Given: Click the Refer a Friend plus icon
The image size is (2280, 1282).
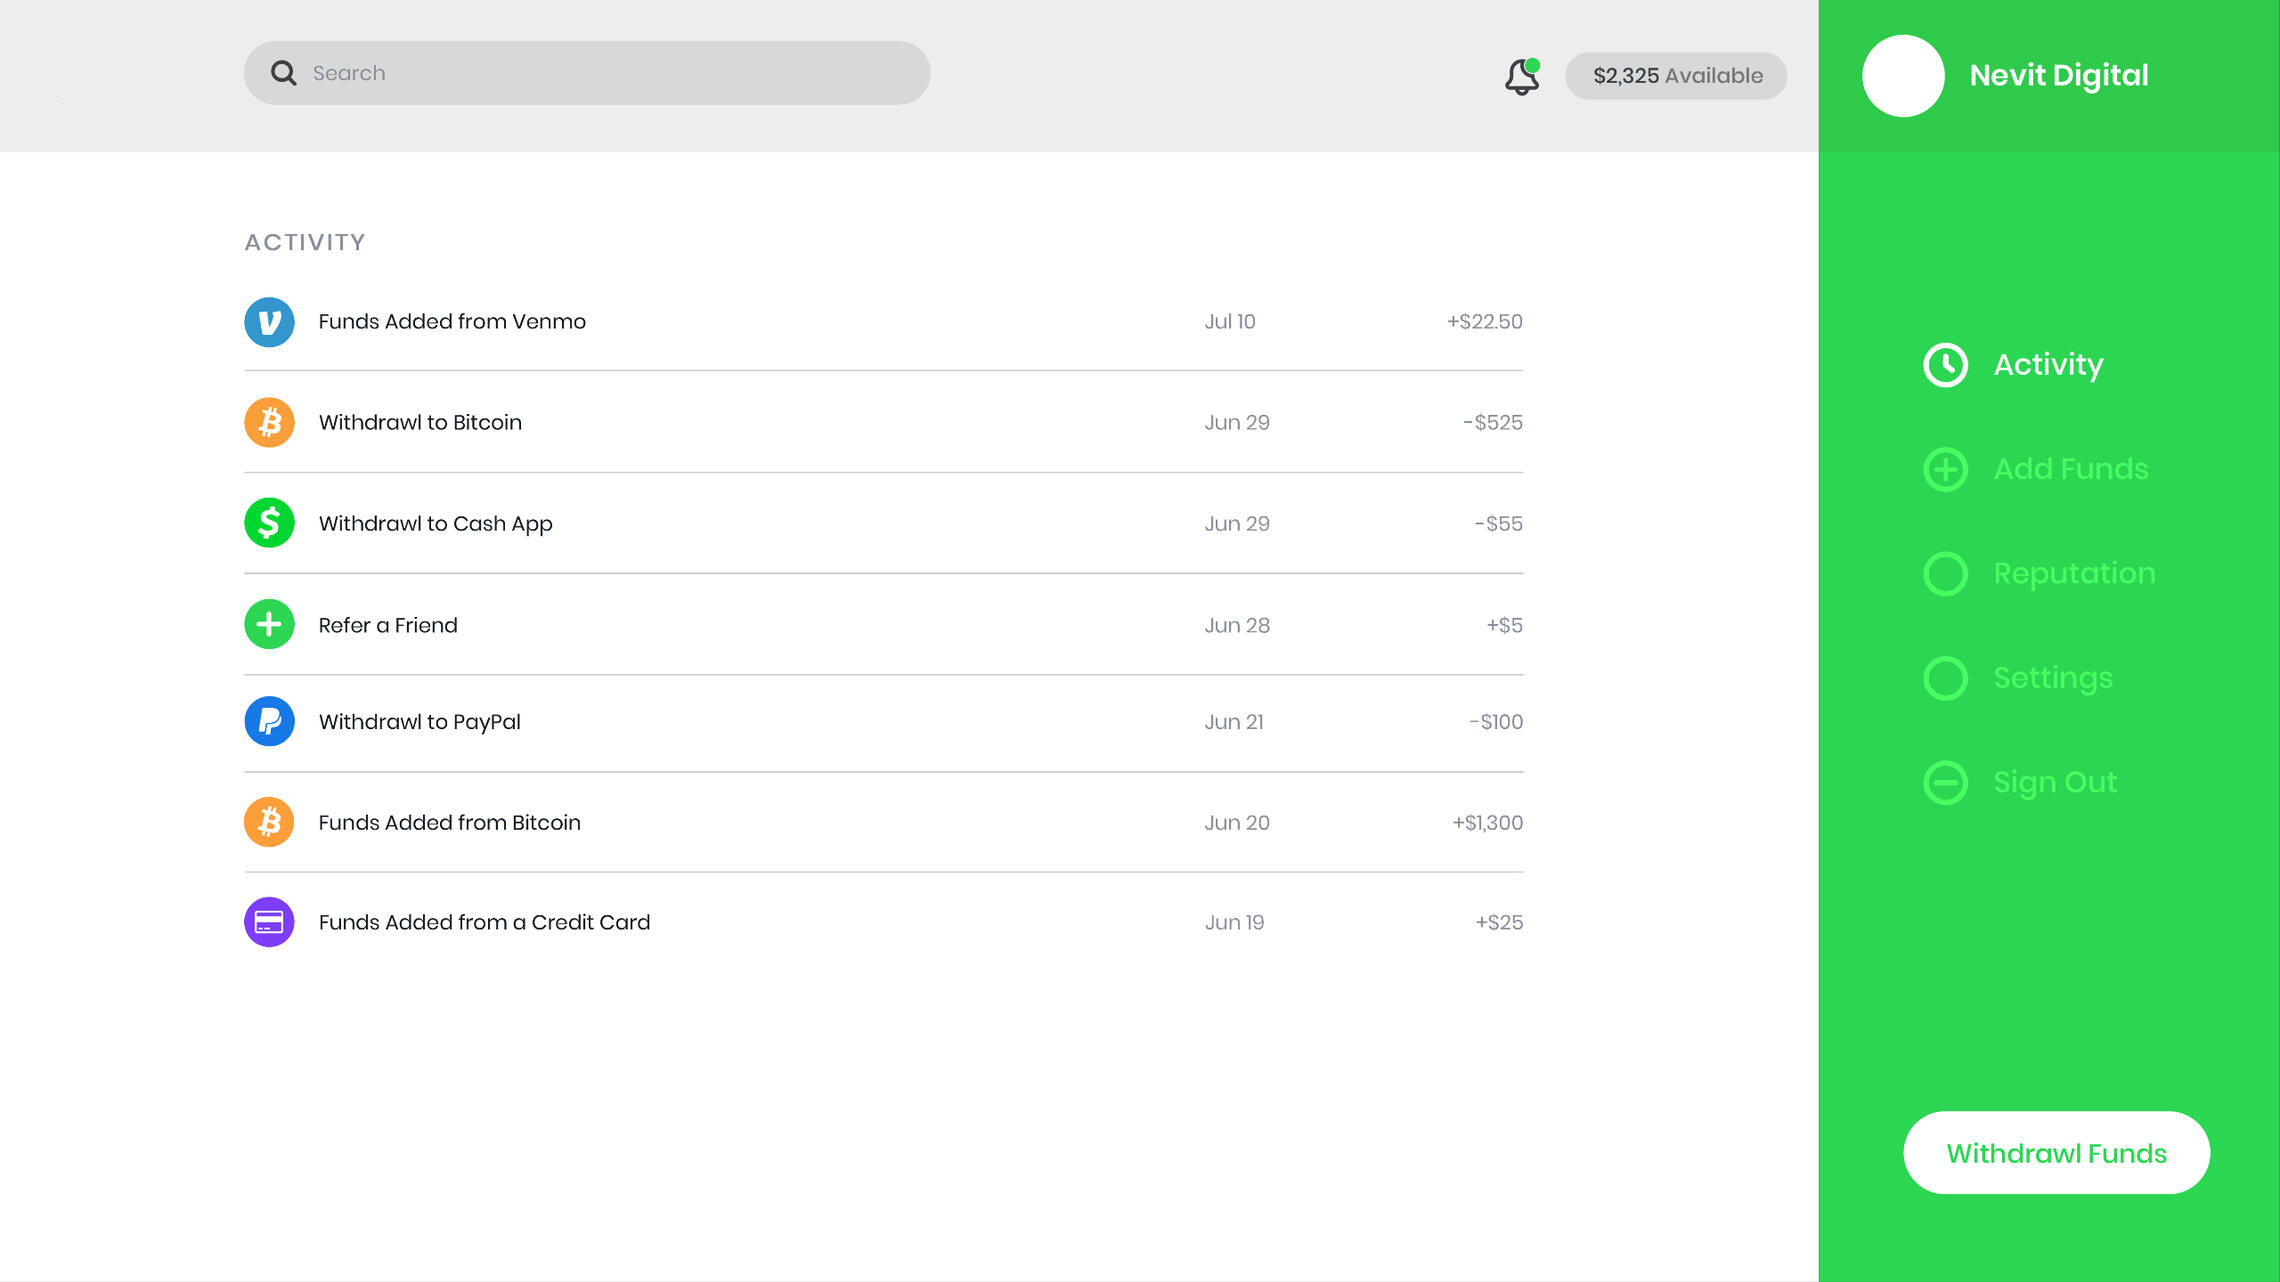Looking at the screenshot, I should point(269,625).
